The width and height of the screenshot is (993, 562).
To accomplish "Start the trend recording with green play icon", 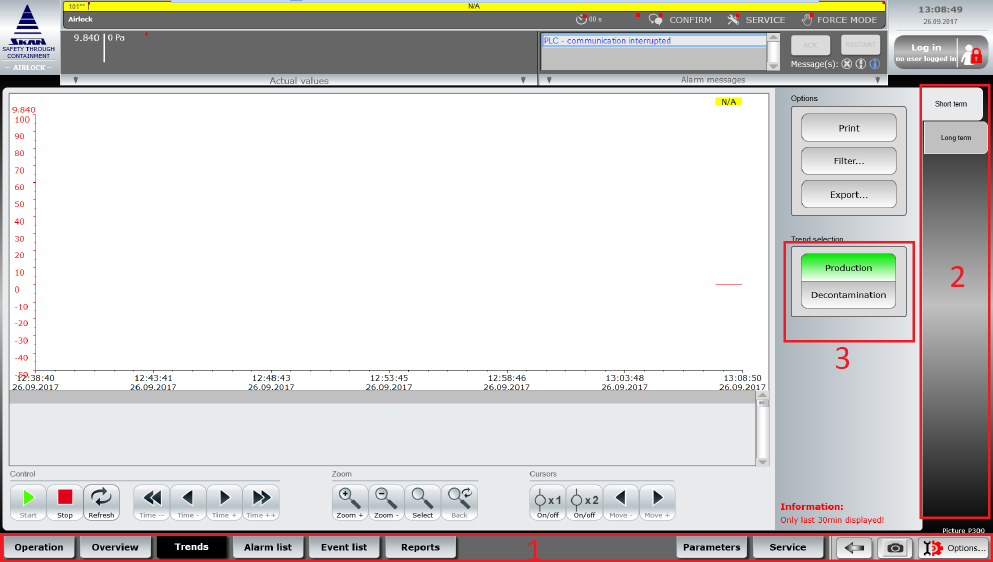I will (x=28, y=502).
